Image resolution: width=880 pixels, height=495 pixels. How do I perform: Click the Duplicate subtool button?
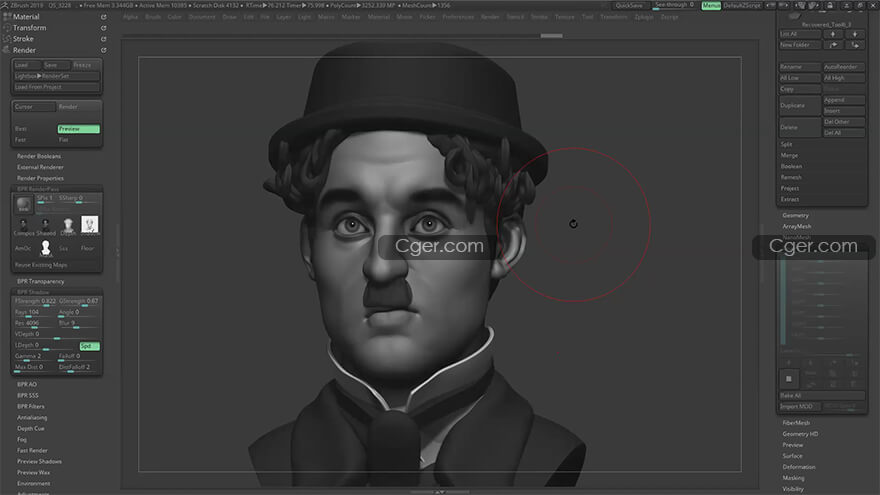799,106
